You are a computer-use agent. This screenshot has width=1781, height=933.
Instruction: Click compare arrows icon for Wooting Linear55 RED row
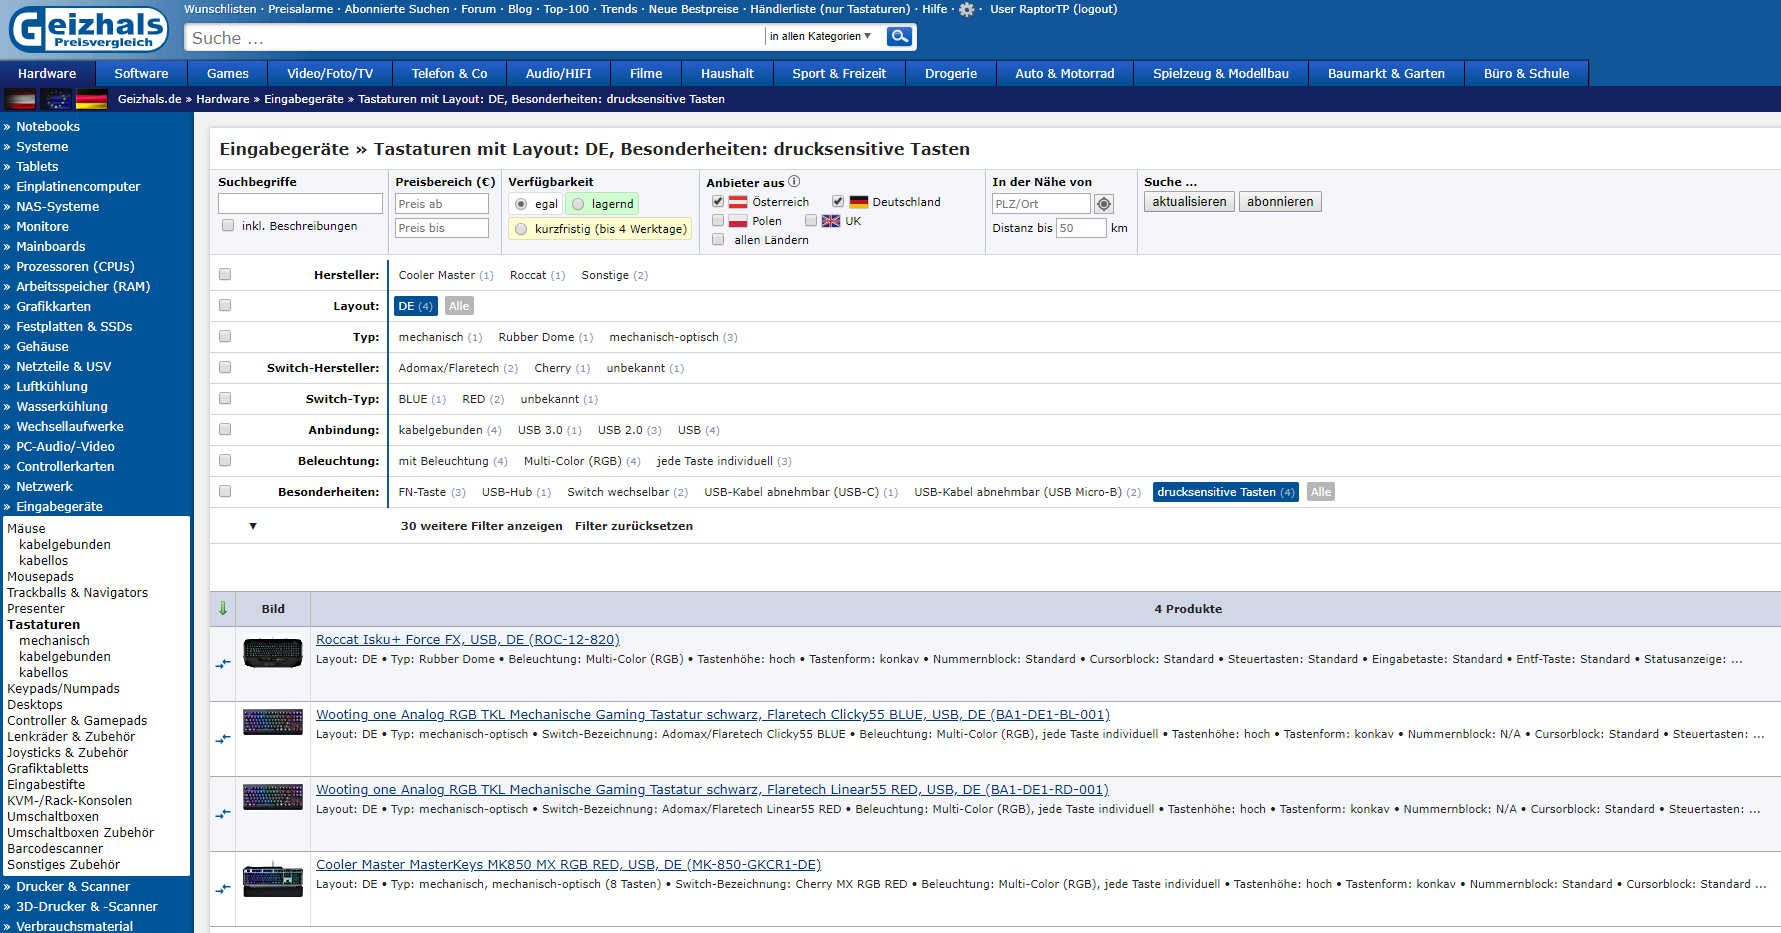[x=223, y=813]
